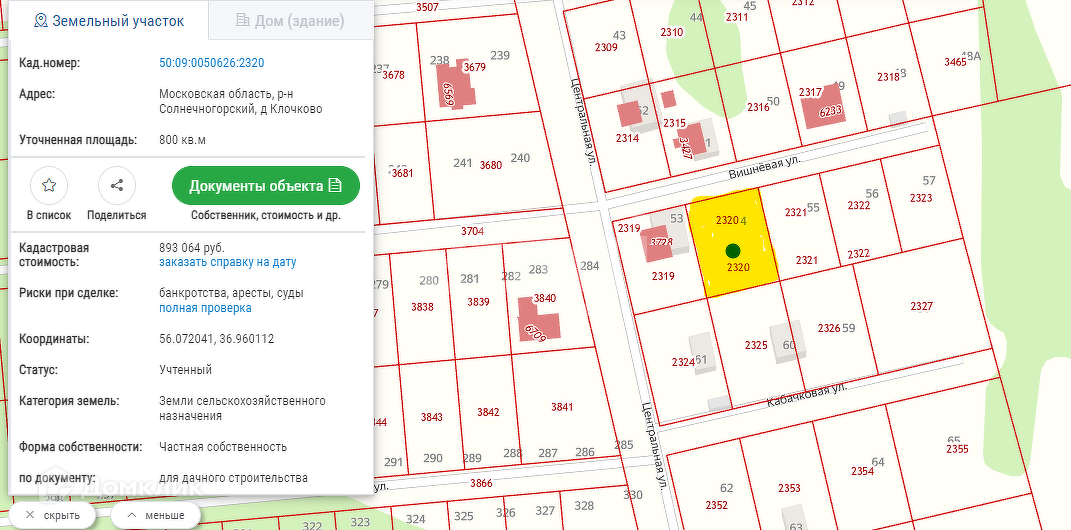Open the полная проверка link
The width and height of the screenshot is (1071, 530).
click(x=206, y=308)
